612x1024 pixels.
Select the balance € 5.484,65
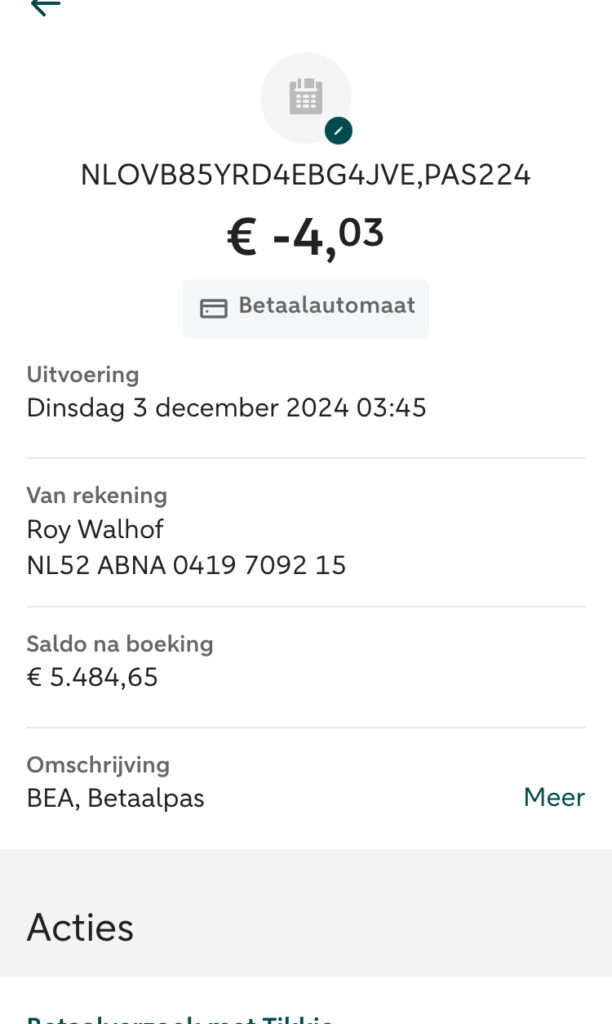(x=92, y=677)
